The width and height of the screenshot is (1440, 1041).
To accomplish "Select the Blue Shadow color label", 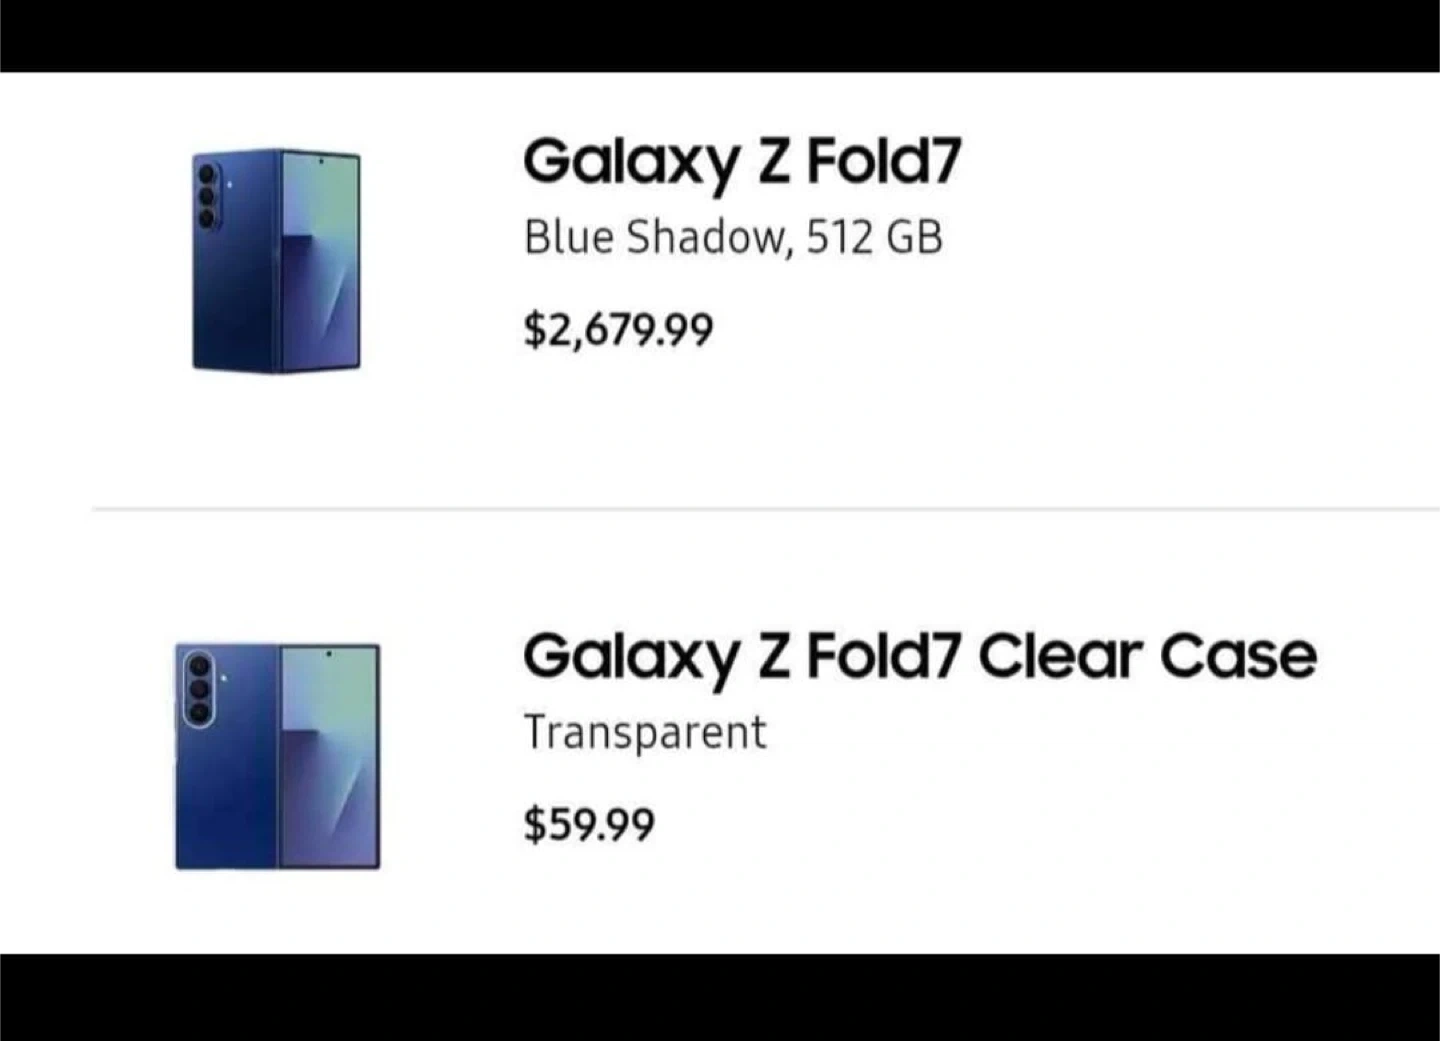I will 654,238.
